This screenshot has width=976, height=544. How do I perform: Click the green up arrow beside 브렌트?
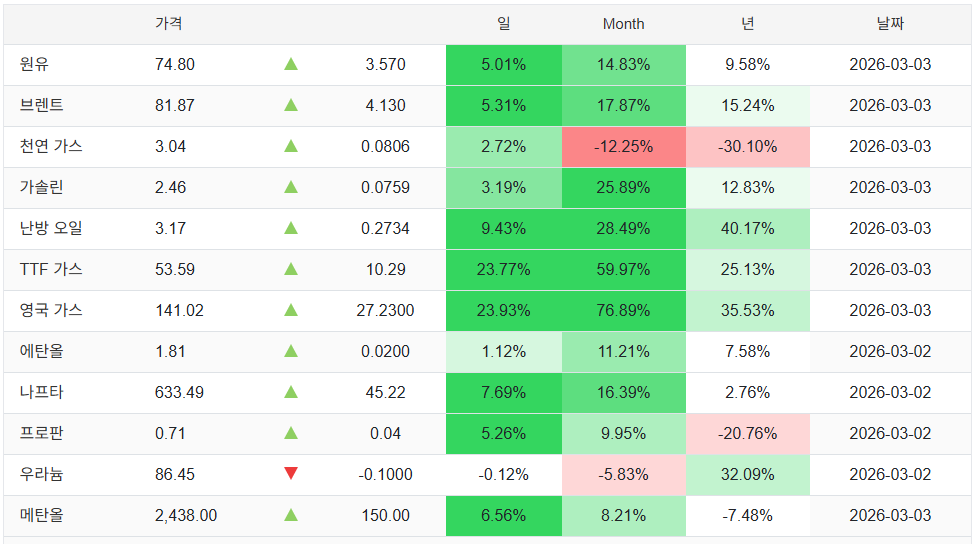[x=291, y=105]
